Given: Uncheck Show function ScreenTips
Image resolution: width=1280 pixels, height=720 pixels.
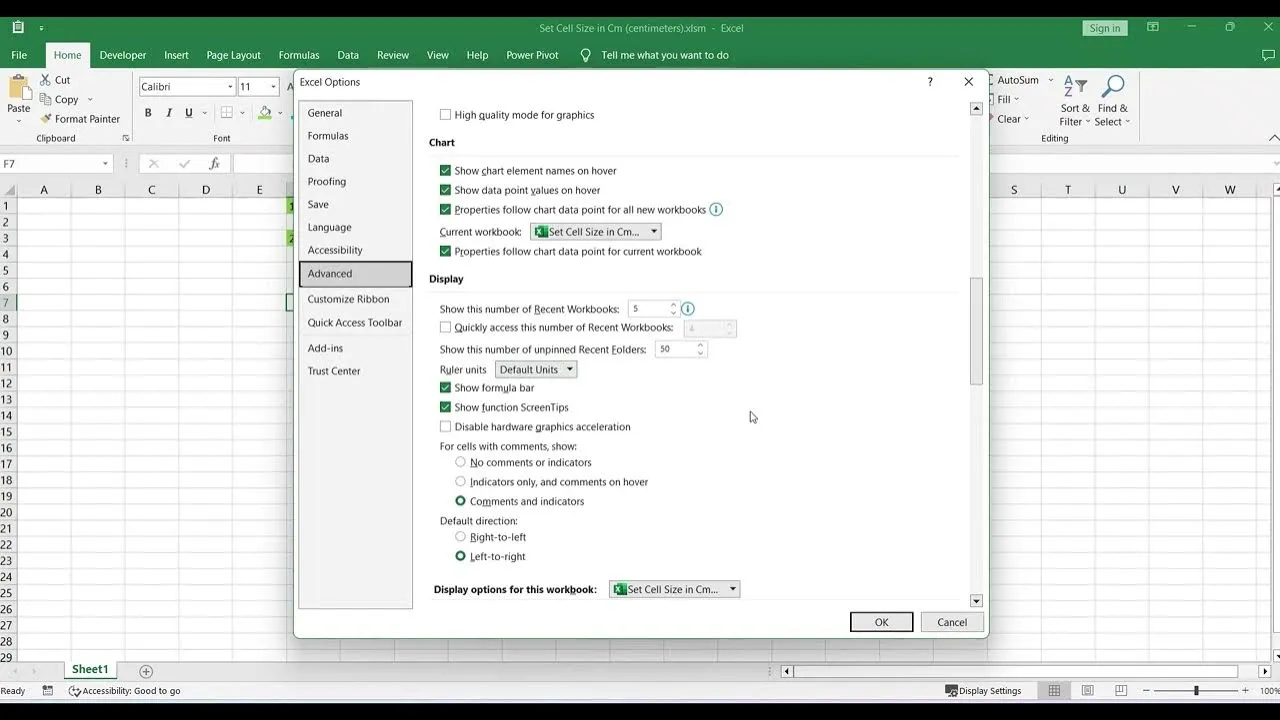Looking at the screenshot, I should point(445,407).
